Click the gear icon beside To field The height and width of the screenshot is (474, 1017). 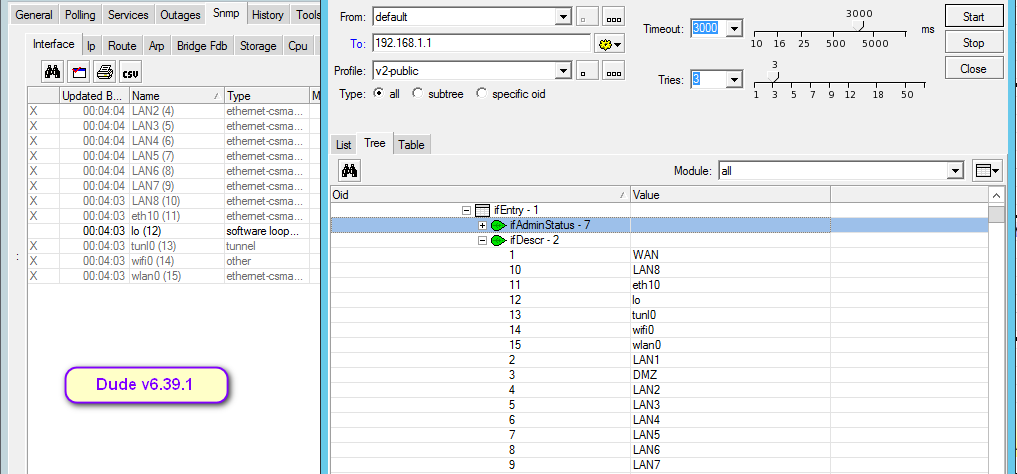tap(610, 44)
